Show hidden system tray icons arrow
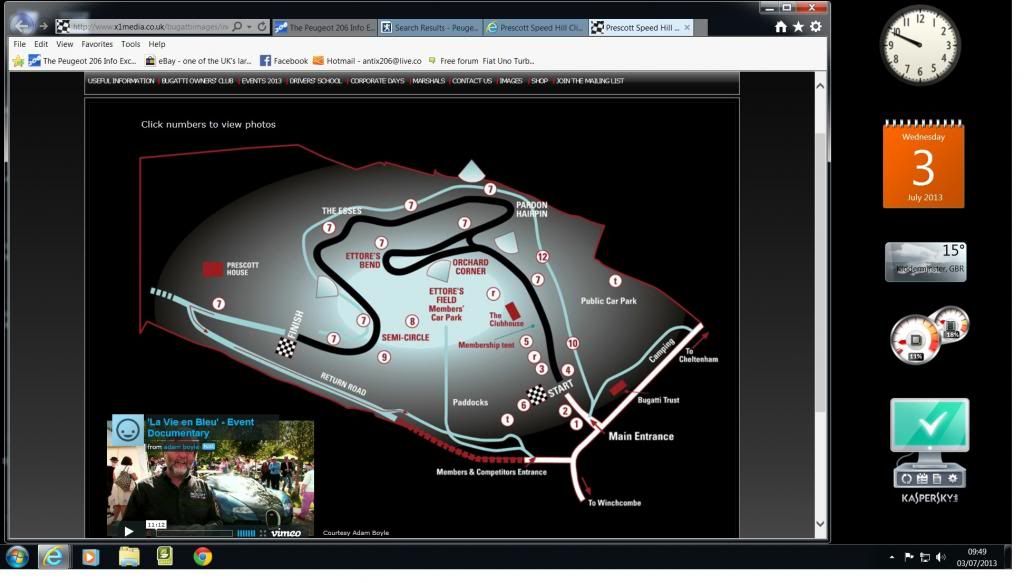Viewport: 1024px width, 583px height. 891,557
